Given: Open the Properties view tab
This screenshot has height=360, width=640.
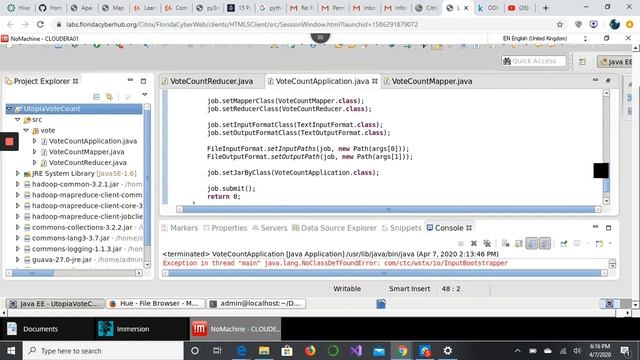Looking at the screenshot, I should pos(225,228).
